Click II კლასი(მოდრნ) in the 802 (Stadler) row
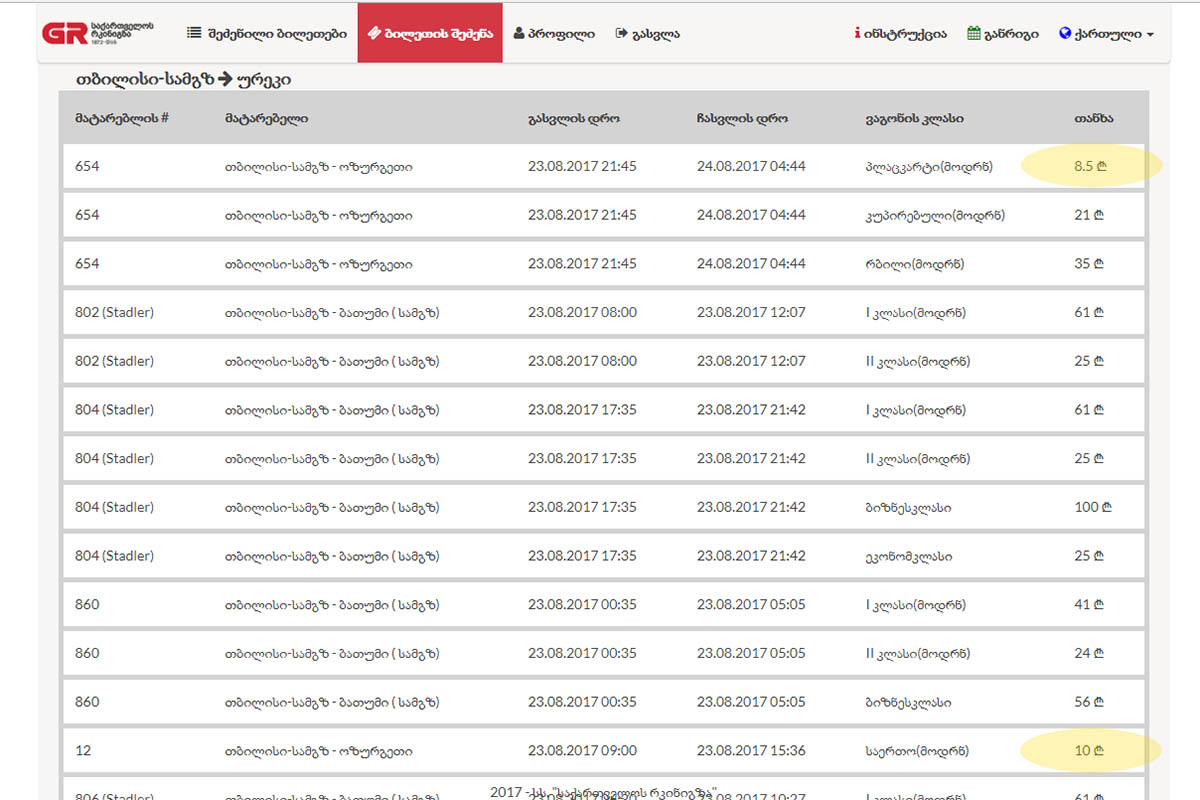This screenshot has width=1200, height=800. (917, 361)
